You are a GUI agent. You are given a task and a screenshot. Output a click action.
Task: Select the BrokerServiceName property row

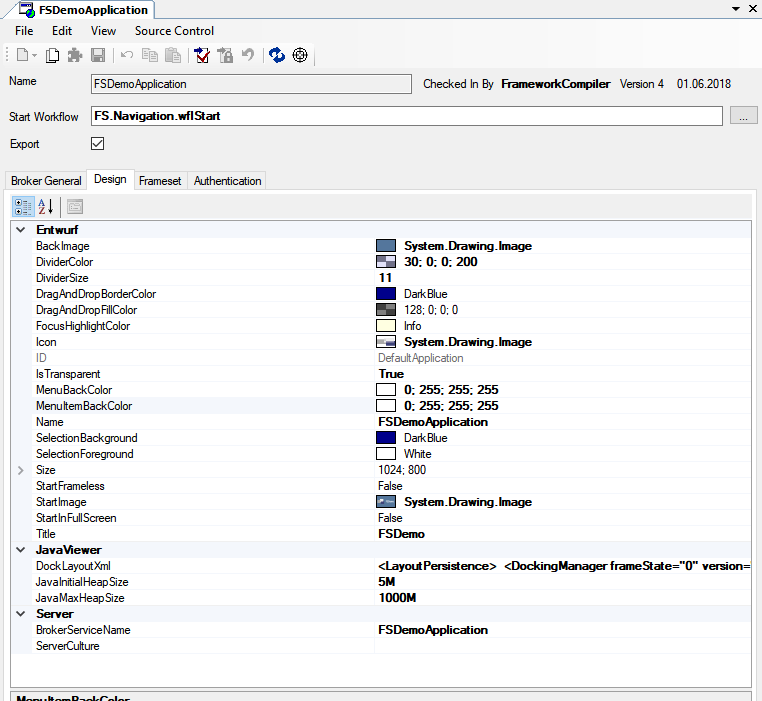[392, 630]
